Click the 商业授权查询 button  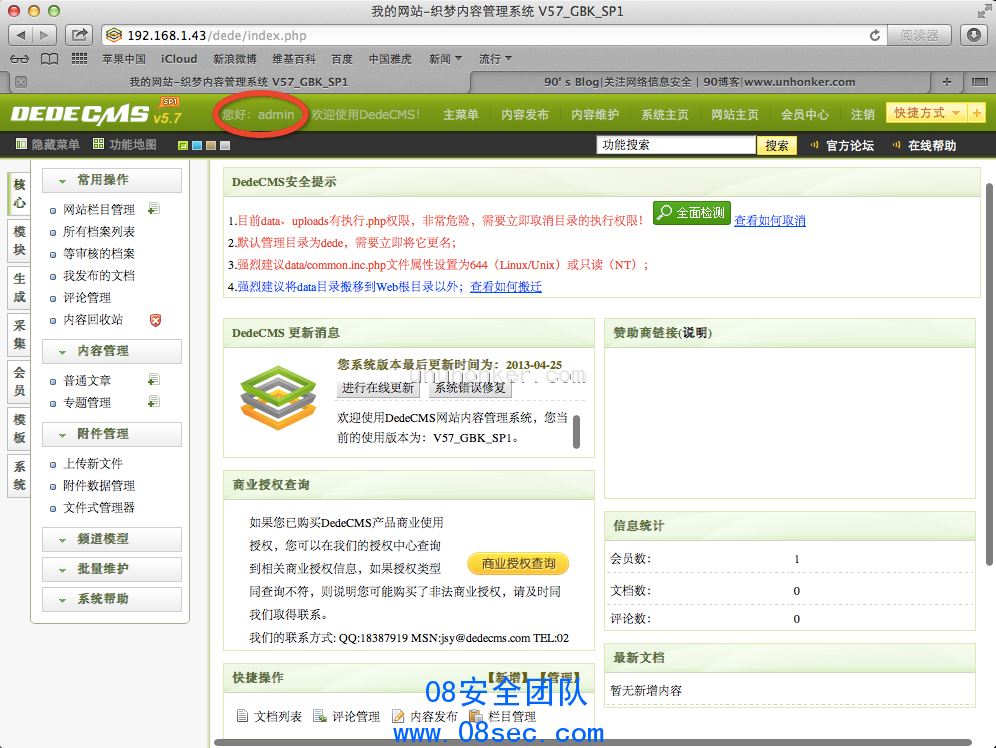pos(518,563)
